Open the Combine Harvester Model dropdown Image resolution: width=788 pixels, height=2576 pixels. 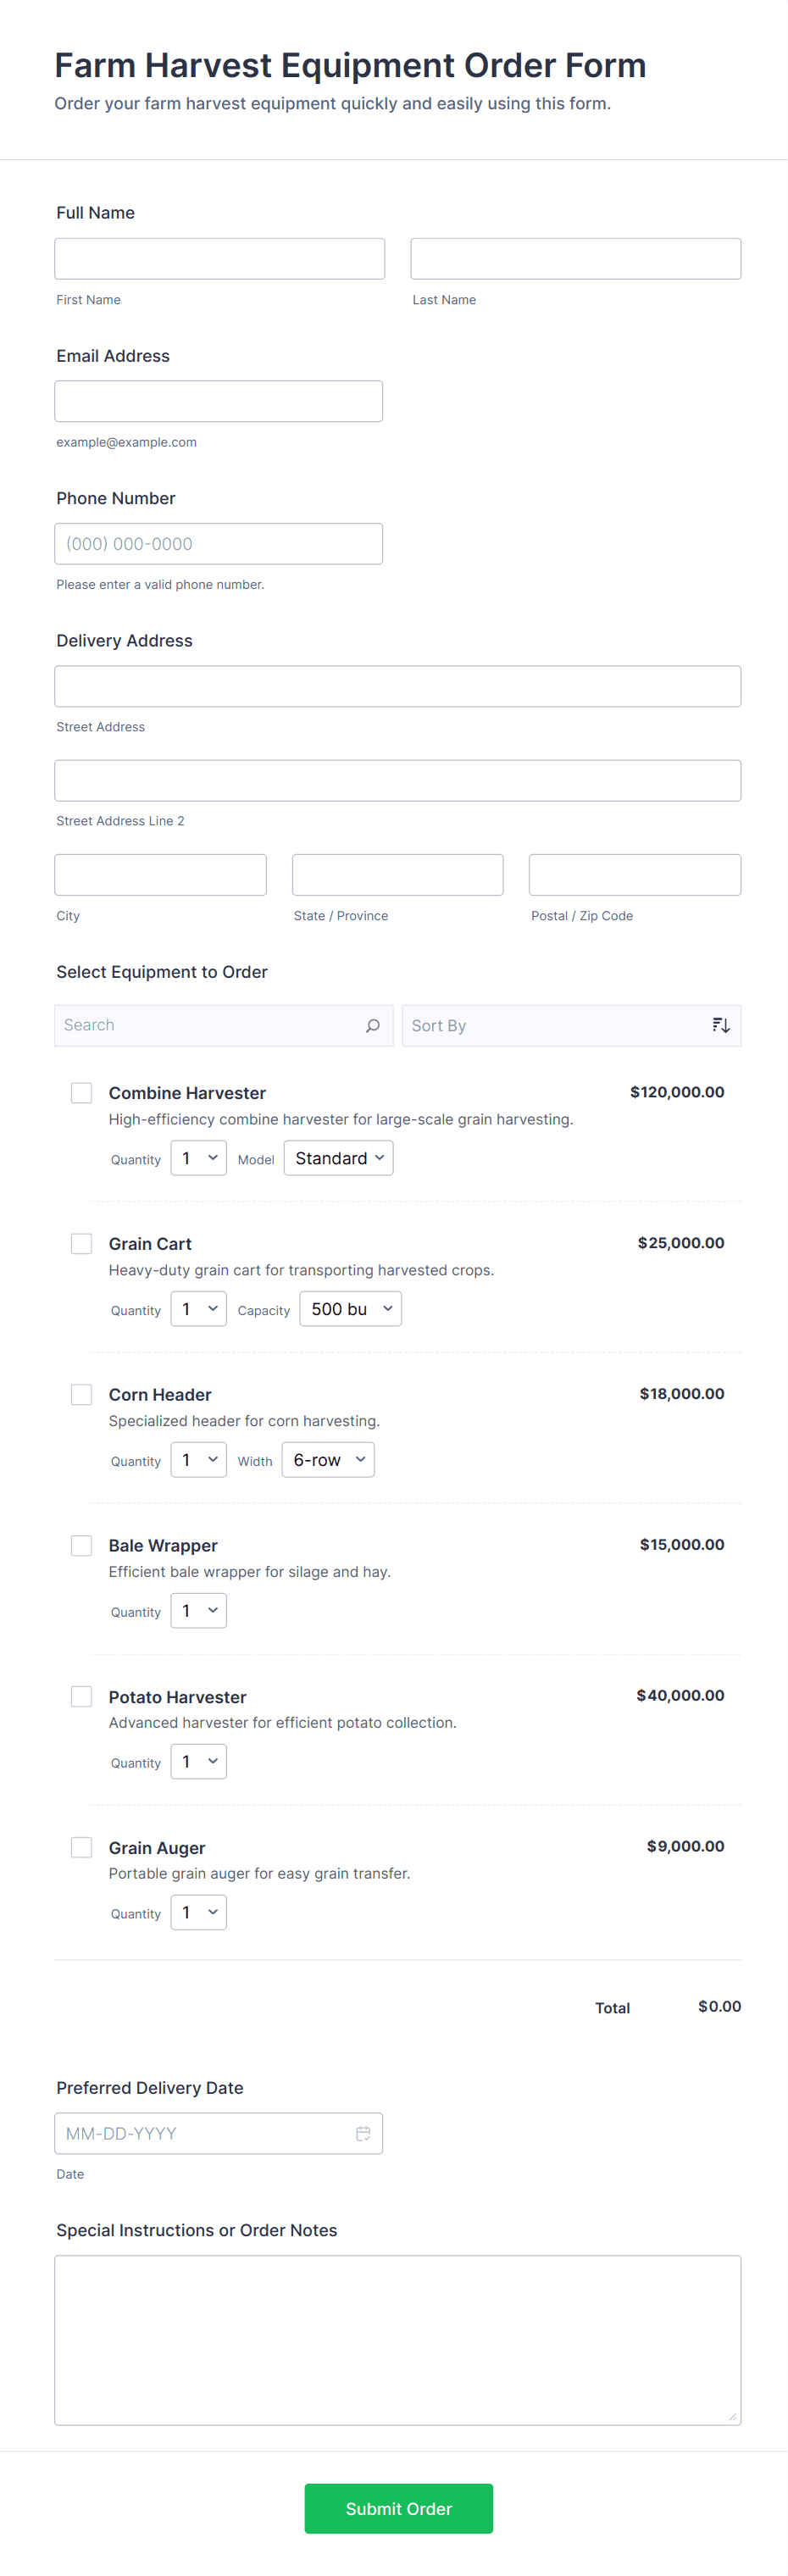338,1158
